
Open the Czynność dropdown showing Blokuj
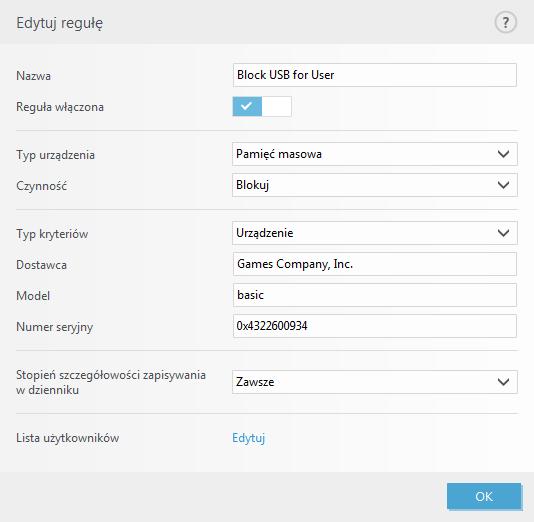[375, 185]
